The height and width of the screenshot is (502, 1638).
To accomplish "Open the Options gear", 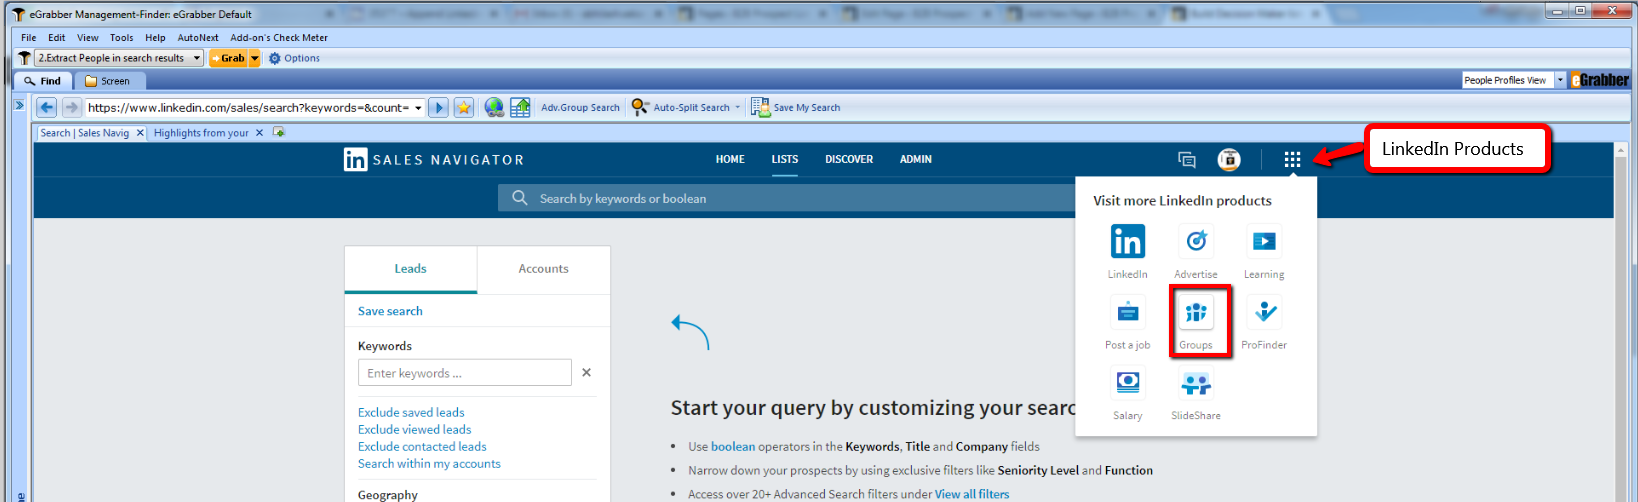I will tap(275, 58).
